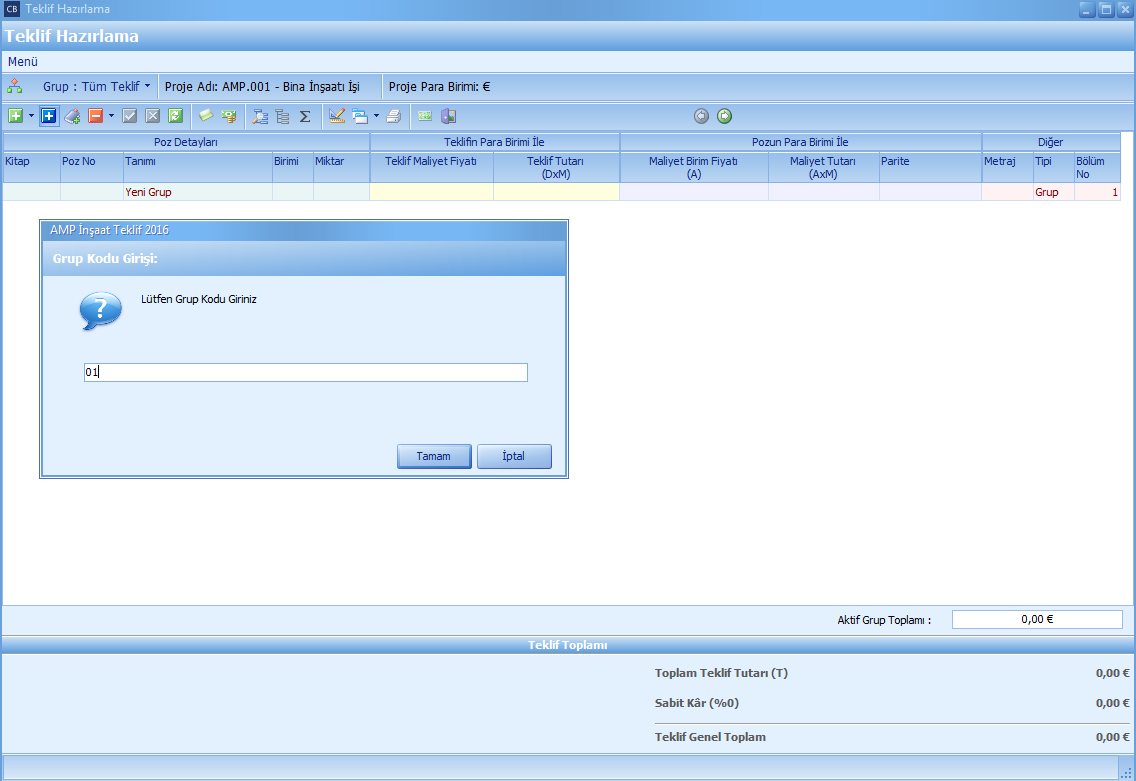Viewport: 1136px width, 781px height.
Task: Click the gray checkmark toolbar icon
Action: point(129,116)
